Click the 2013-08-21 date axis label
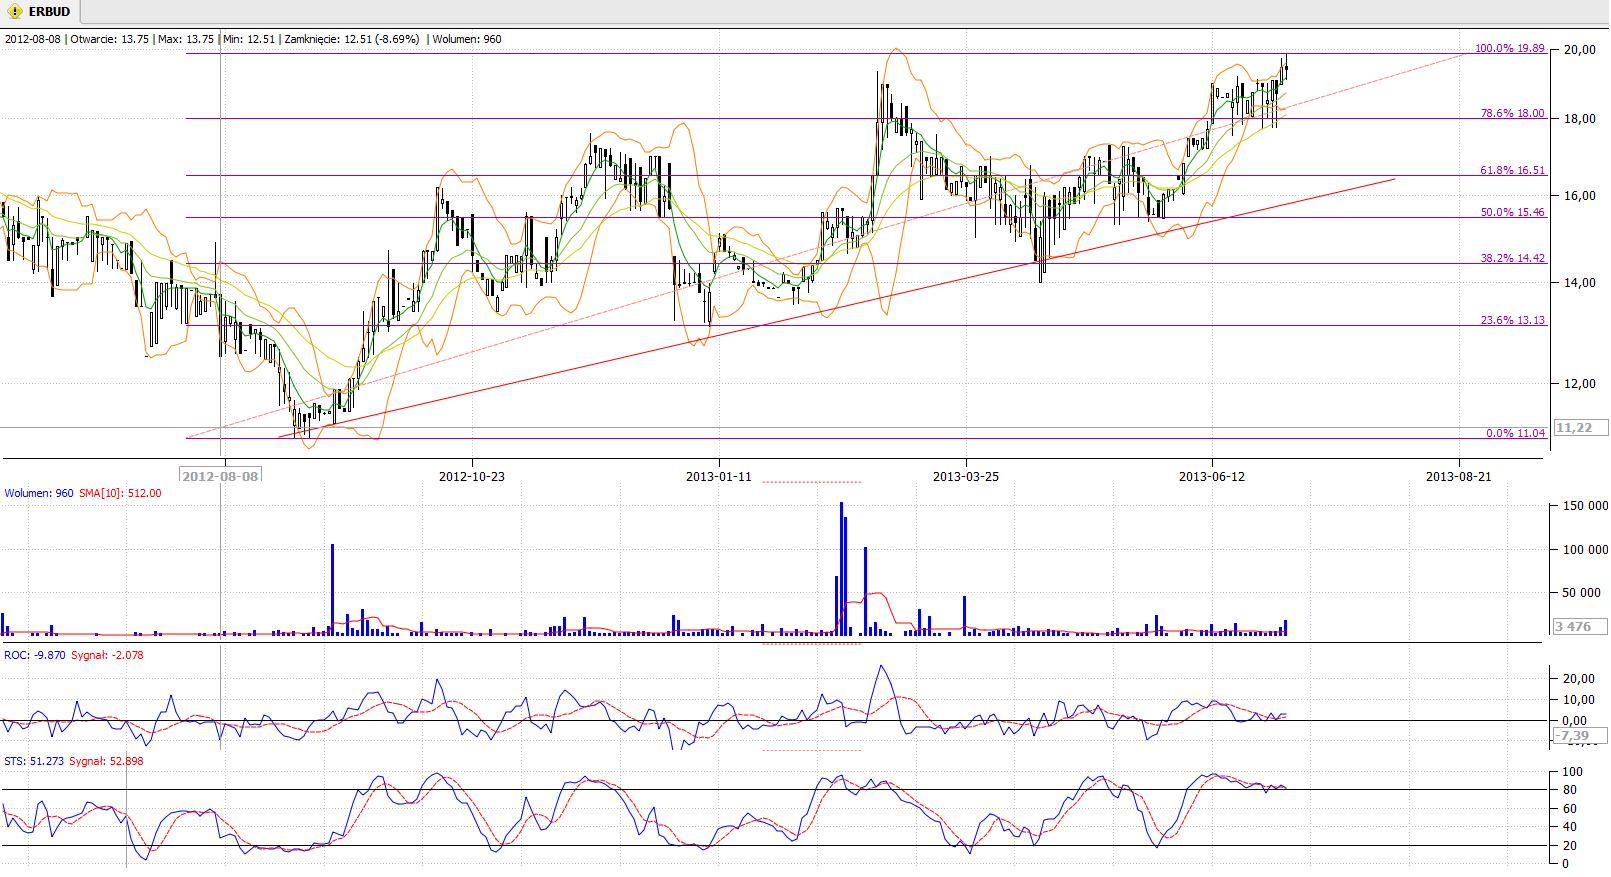Image resolution: width=1611 pixels, height=877 pixels. [1459, 476]
